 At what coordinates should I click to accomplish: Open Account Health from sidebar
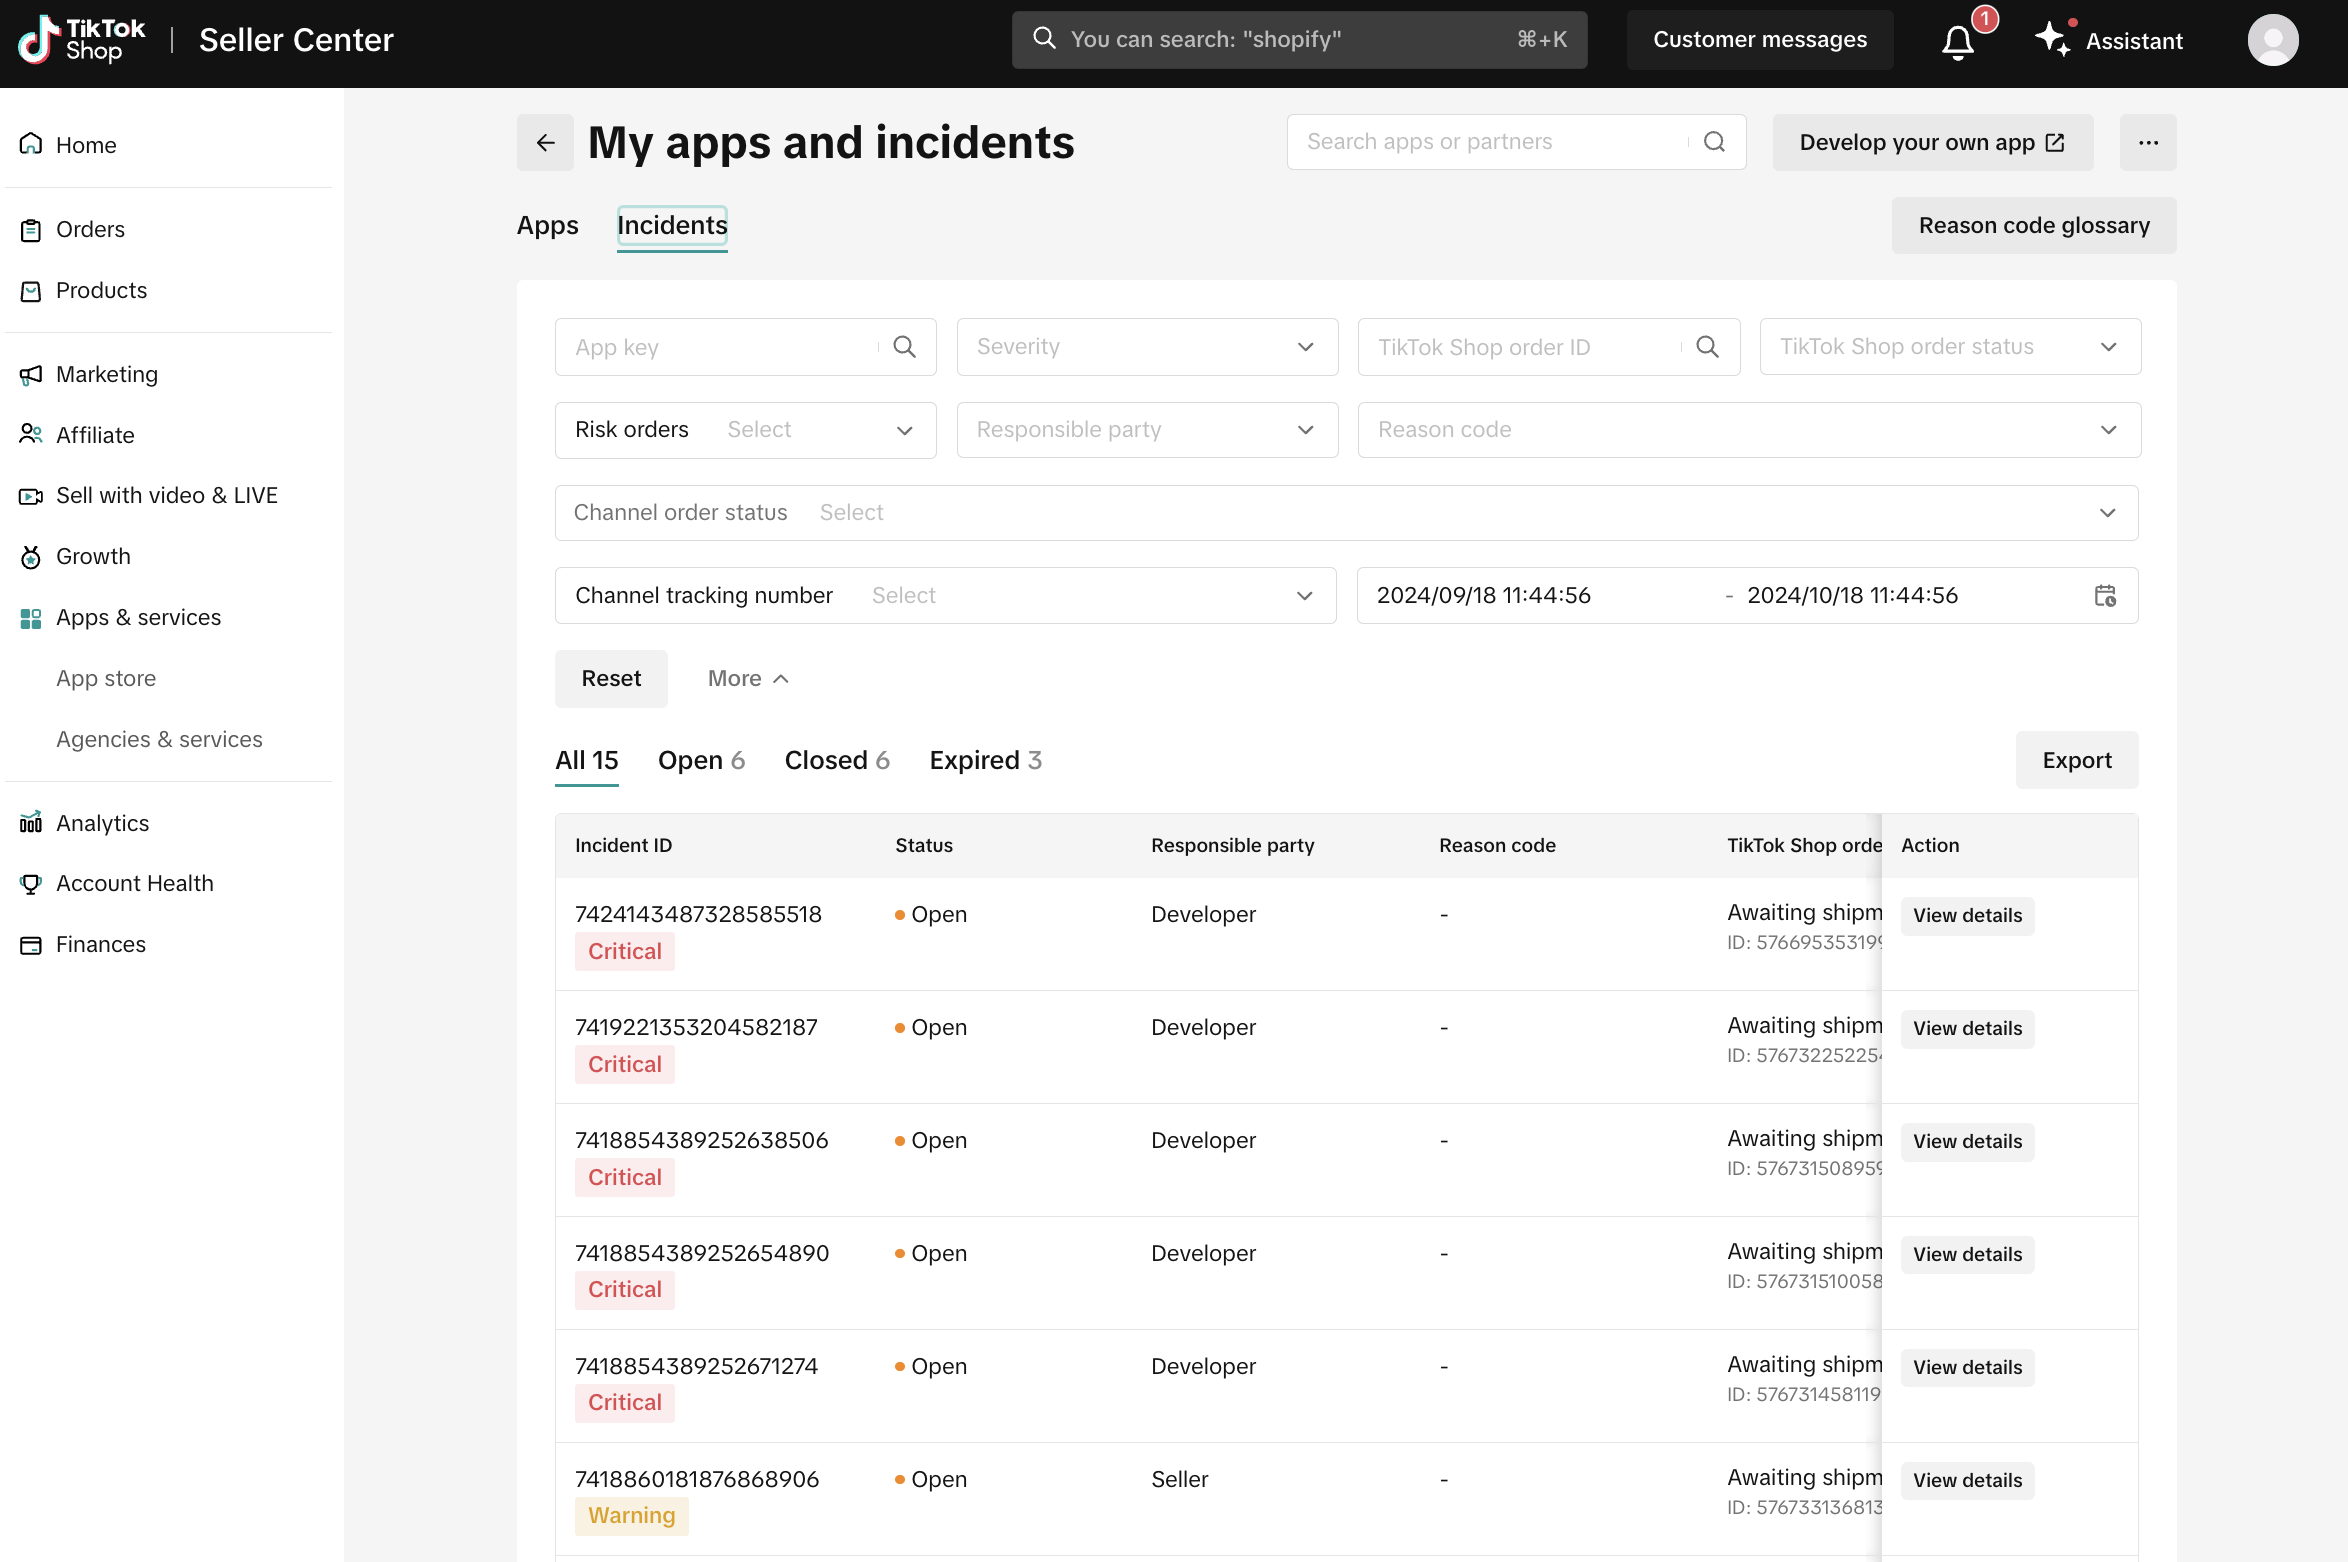pos(134,883)
